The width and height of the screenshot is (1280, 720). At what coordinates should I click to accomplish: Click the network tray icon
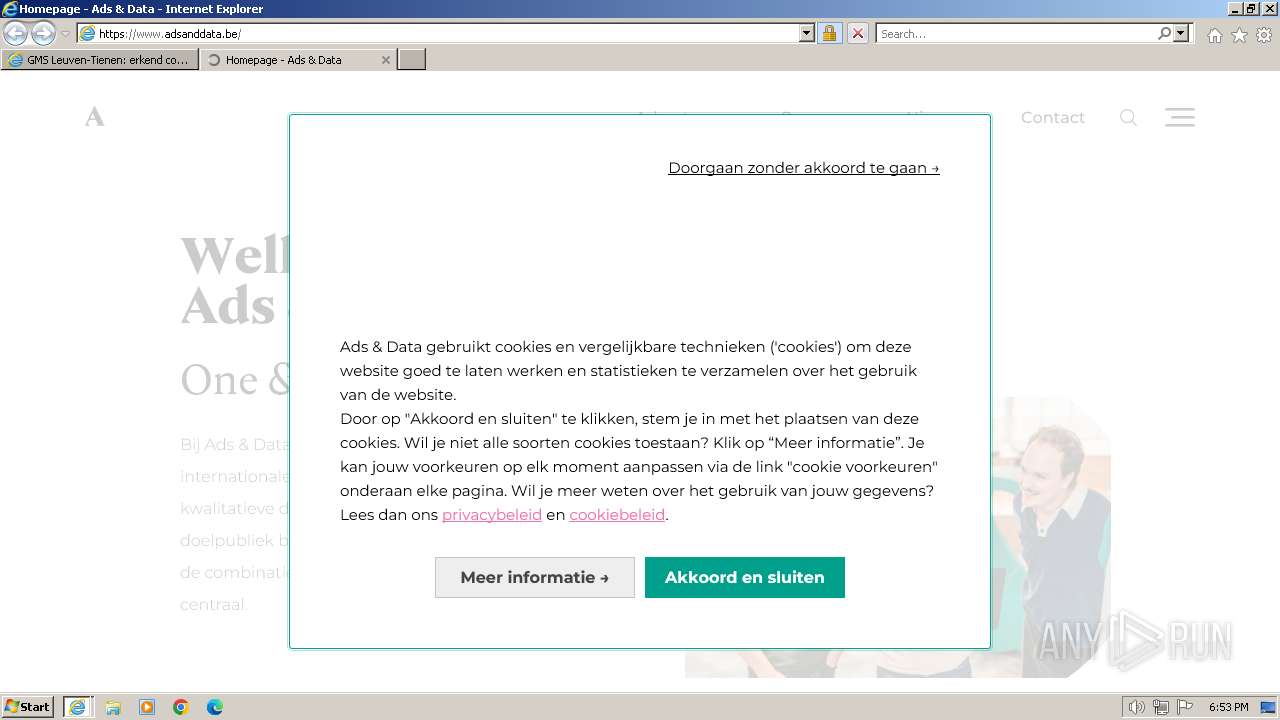(x=1161, y=707)
